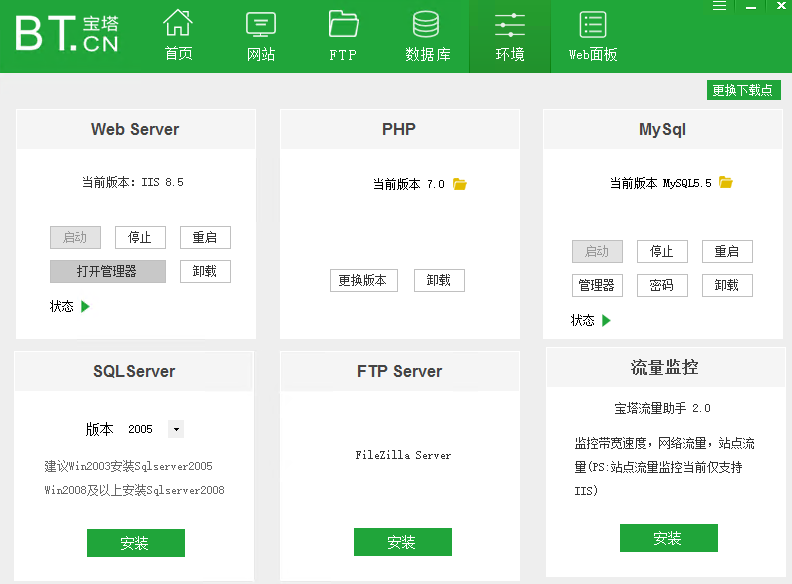
Task: Click the PHP 当前版本 7.0 text
Action: pyautogui.click(x=409, y=184)
